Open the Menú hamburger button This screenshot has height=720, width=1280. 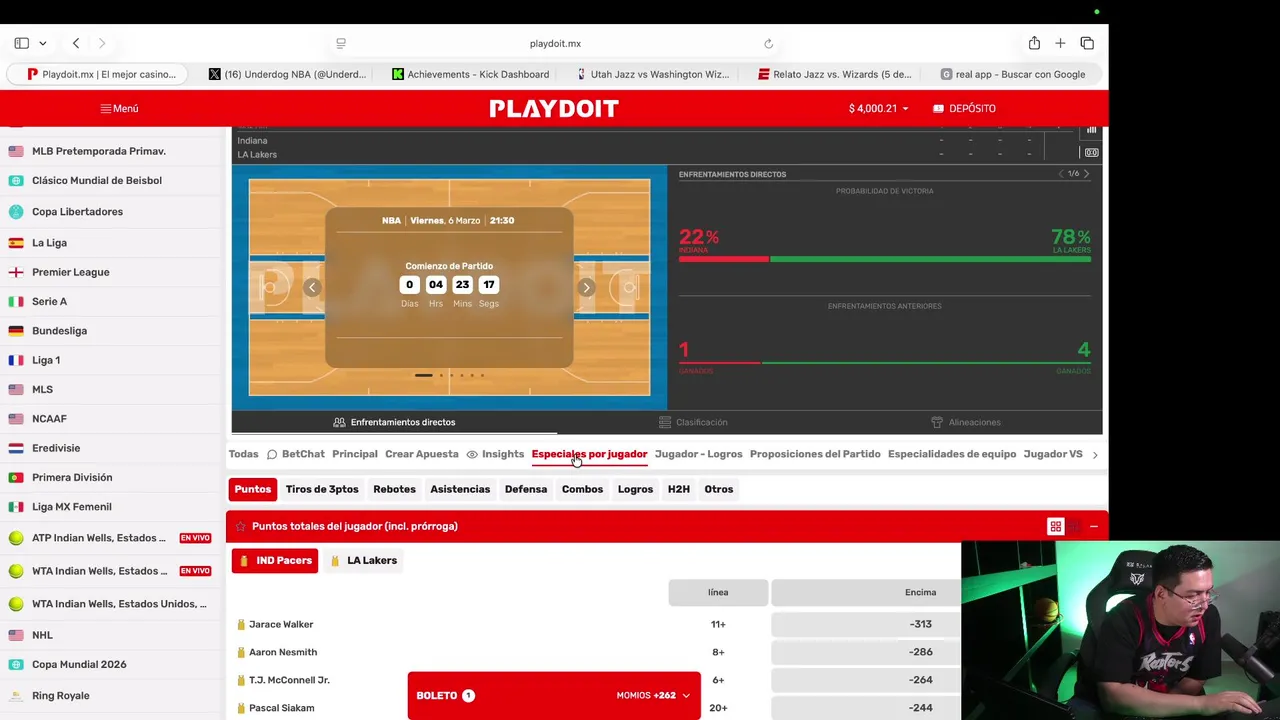119,108
